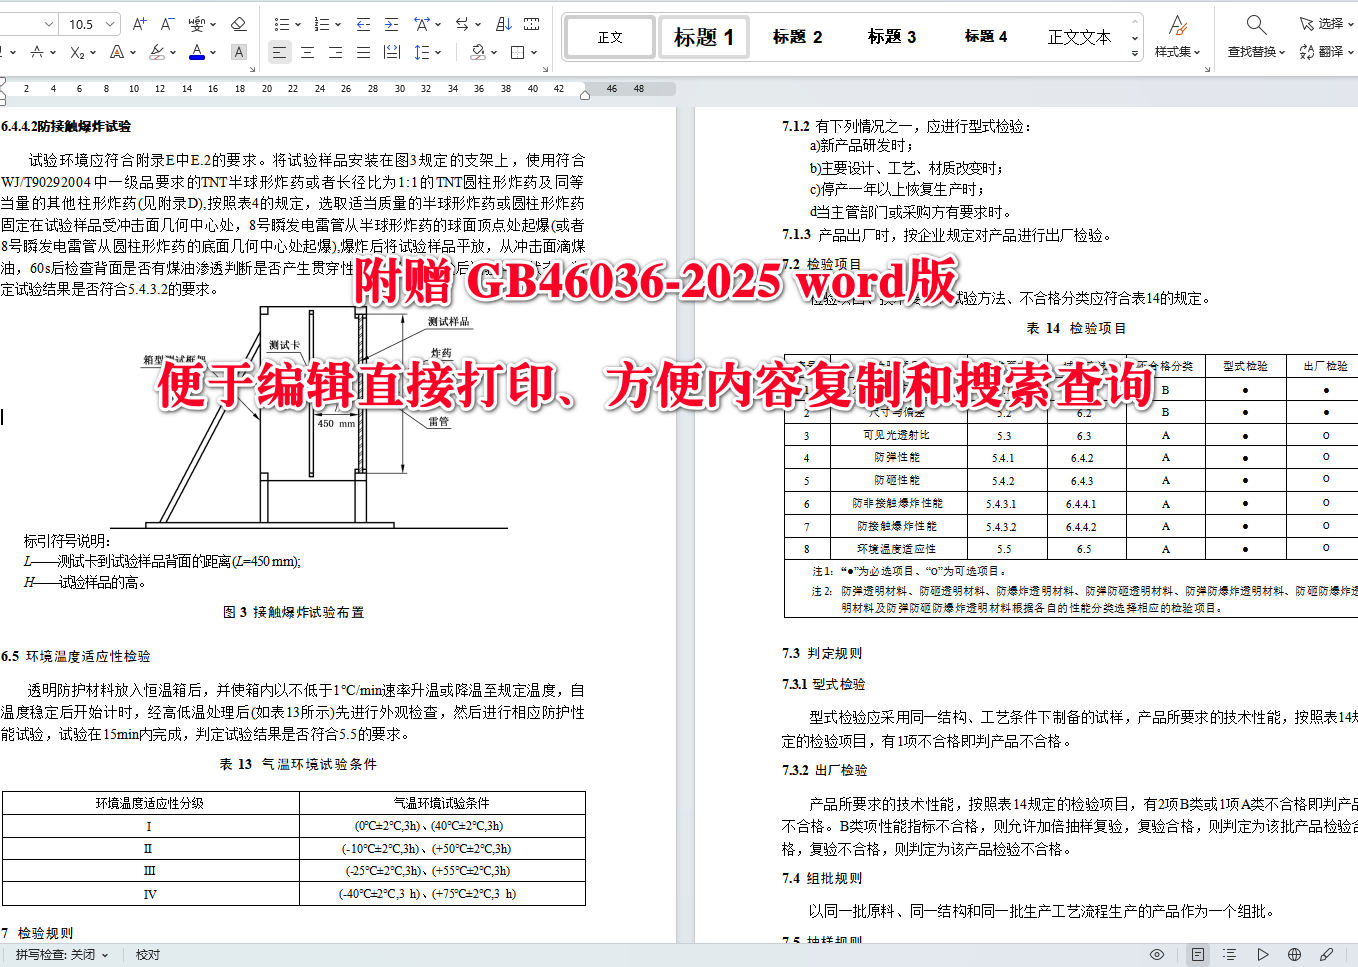Clear formatting with the eraser icon
Image resolution: width=1358 pixels, height=967 pixels.
pyautogui.click(x=238, y=24)
